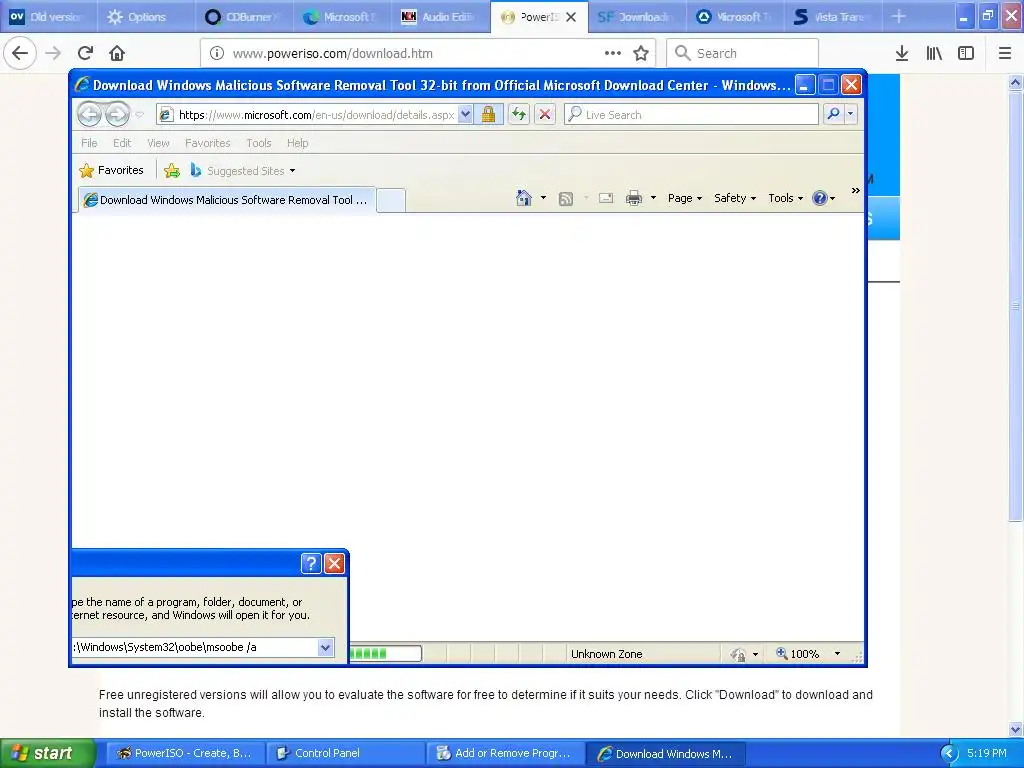Open print options dropdown arrow in IE
Image resolution: width=1024 pixels, height=768 pixels.
(653, 198)
